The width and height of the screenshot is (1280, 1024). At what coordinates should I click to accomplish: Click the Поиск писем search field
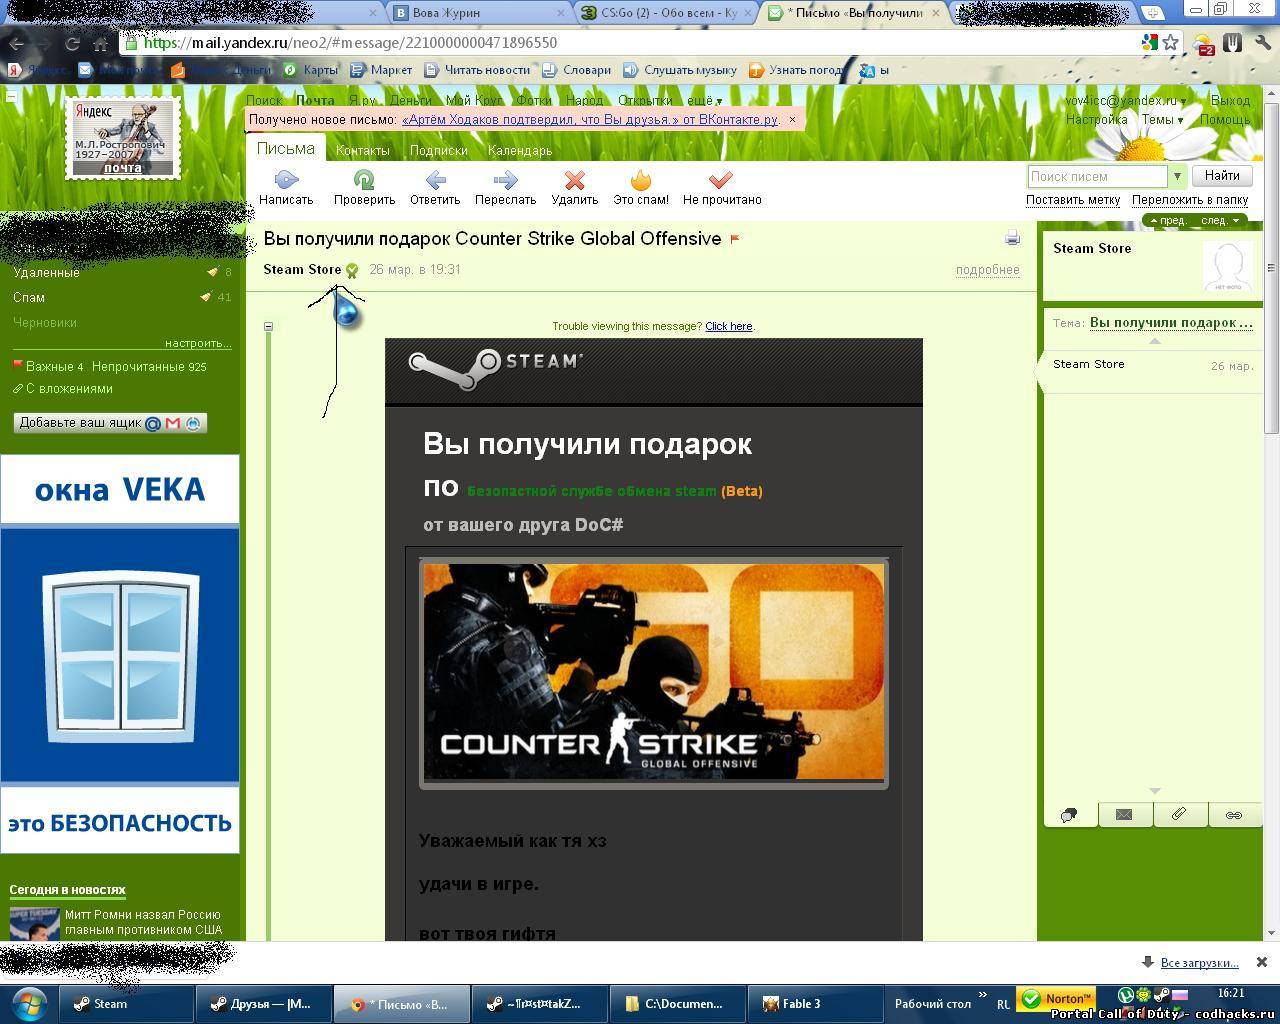pyautogui.click(x=1097, y=176)
